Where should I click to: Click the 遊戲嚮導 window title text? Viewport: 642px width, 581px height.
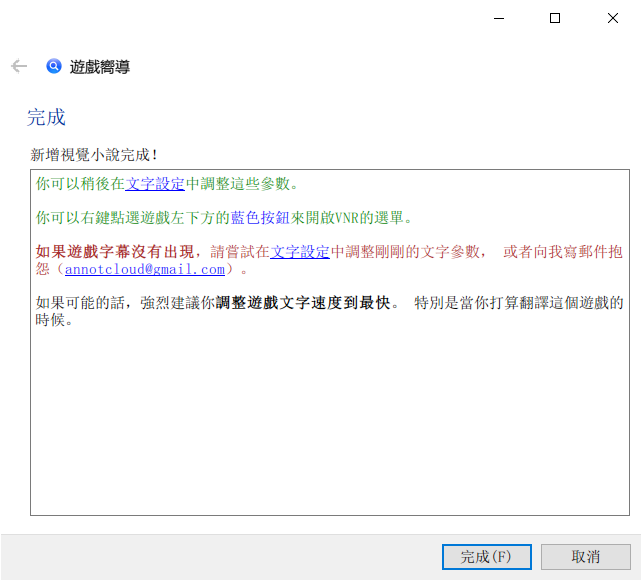point(99,67)
